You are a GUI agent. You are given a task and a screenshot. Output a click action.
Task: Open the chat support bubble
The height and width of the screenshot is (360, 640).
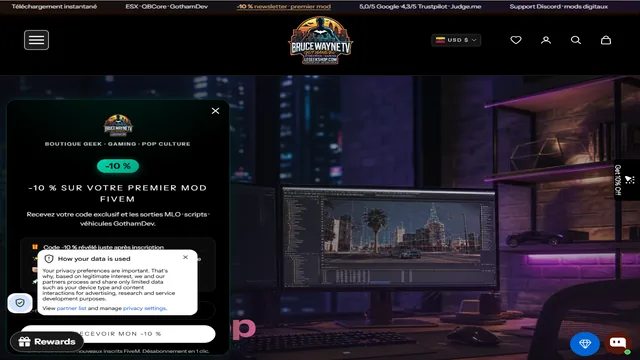tap(618, 343)
